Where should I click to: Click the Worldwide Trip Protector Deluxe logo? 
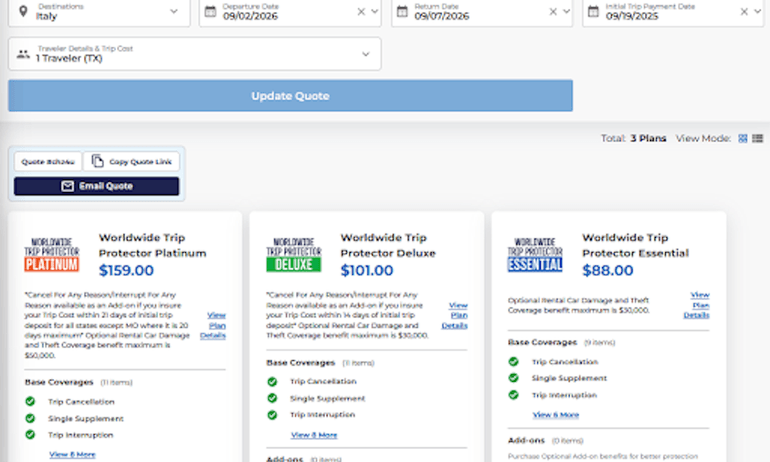coord(294,255)
